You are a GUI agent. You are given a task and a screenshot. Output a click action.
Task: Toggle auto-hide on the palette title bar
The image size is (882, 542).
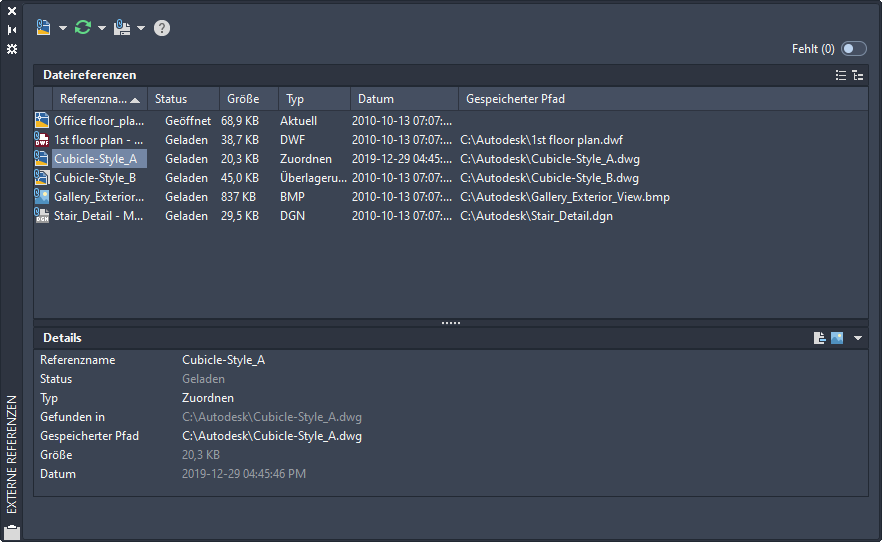(12, 30)
